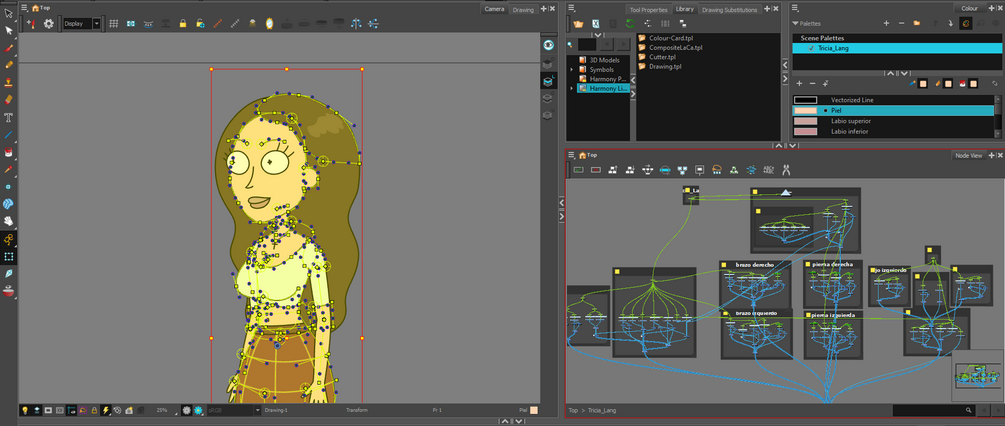This screenshot has height=426, width=1005.
Task: Select the Labio inferior colour swatch
Action: coord(805,131)
